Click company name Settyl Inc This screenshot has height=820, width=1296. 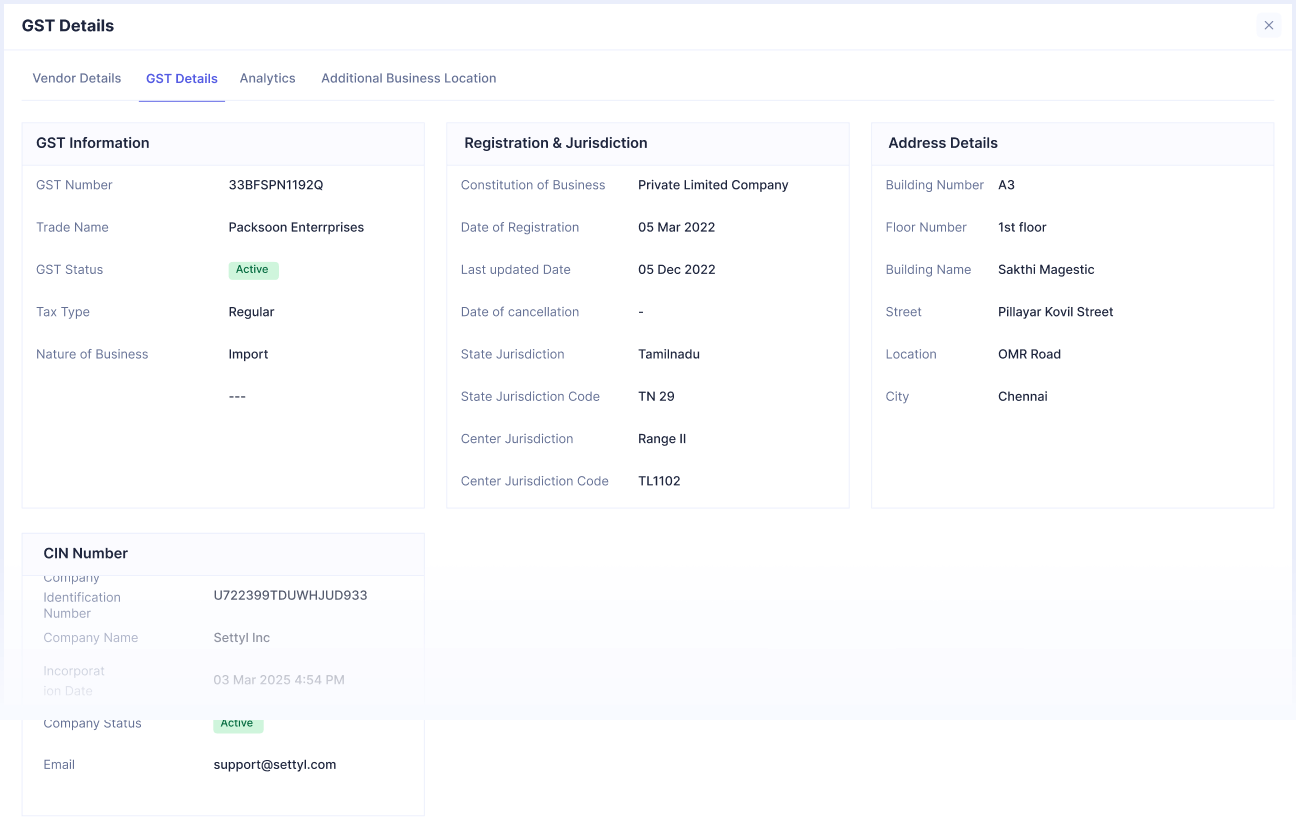242,638
